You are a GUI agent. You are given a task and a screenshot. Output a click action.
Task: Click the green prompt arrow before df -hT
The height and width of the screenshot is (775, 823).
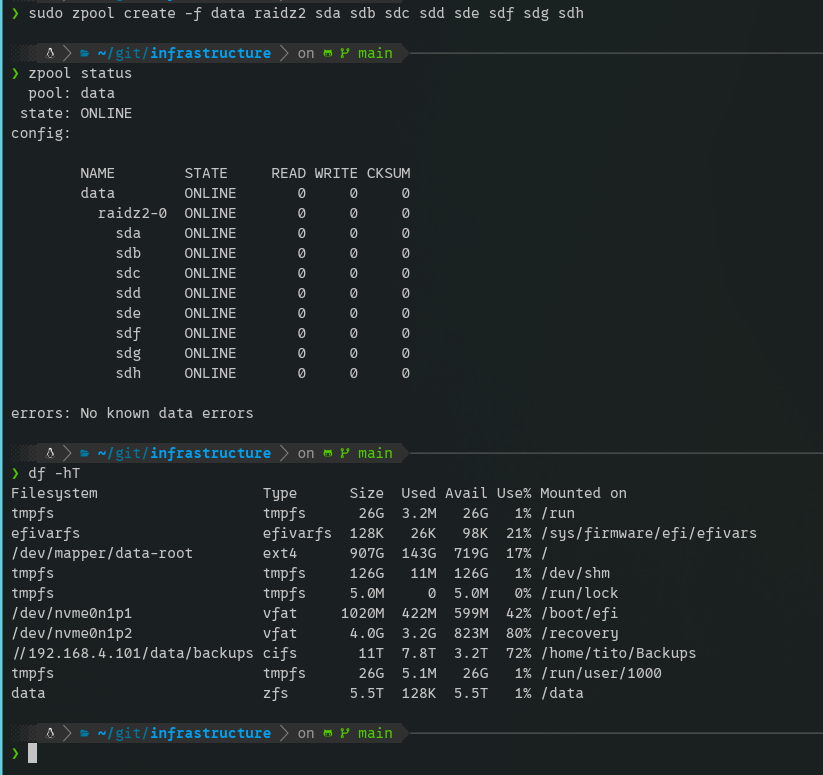[15, 473]
